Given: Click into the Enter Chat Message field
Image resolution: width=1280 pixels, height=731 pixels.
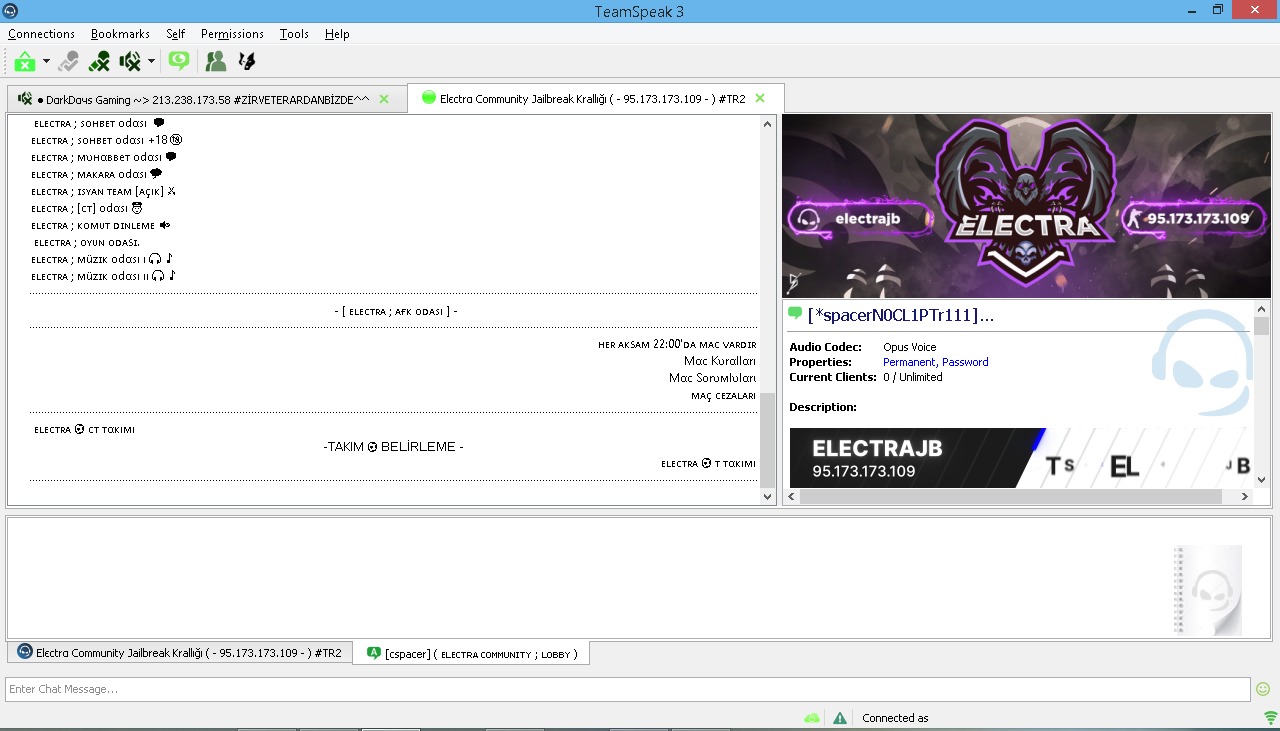Looking at the screenshot, I should pos(628,689).
